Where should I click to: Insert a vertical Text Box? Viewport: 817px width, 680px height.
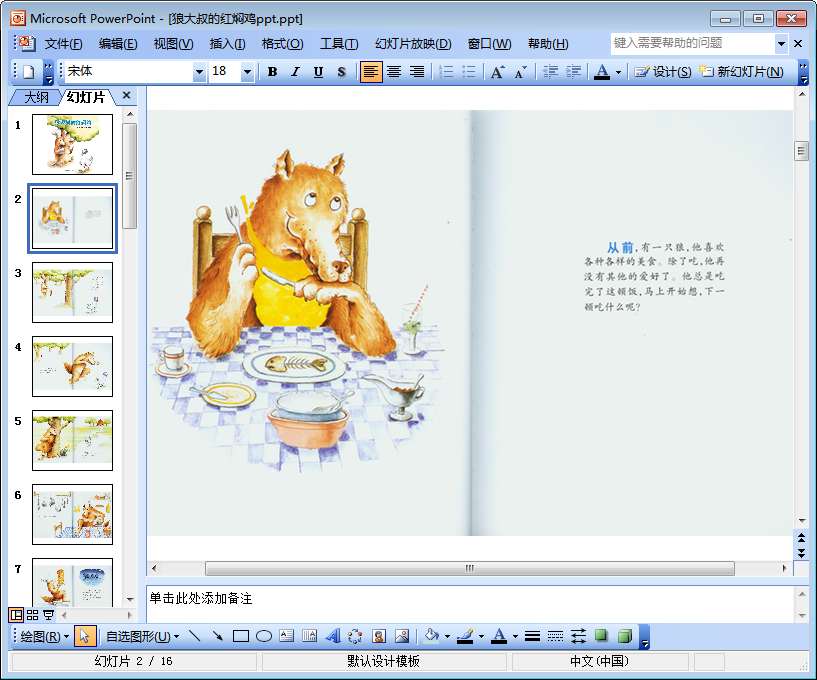[310, 636]
